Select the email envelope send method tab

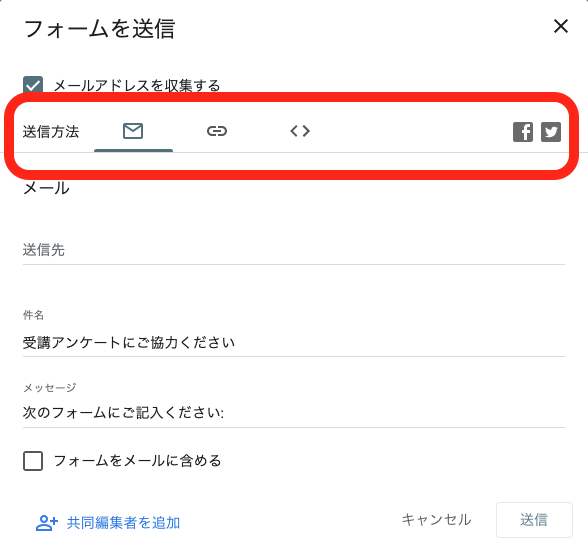[133, 131]
